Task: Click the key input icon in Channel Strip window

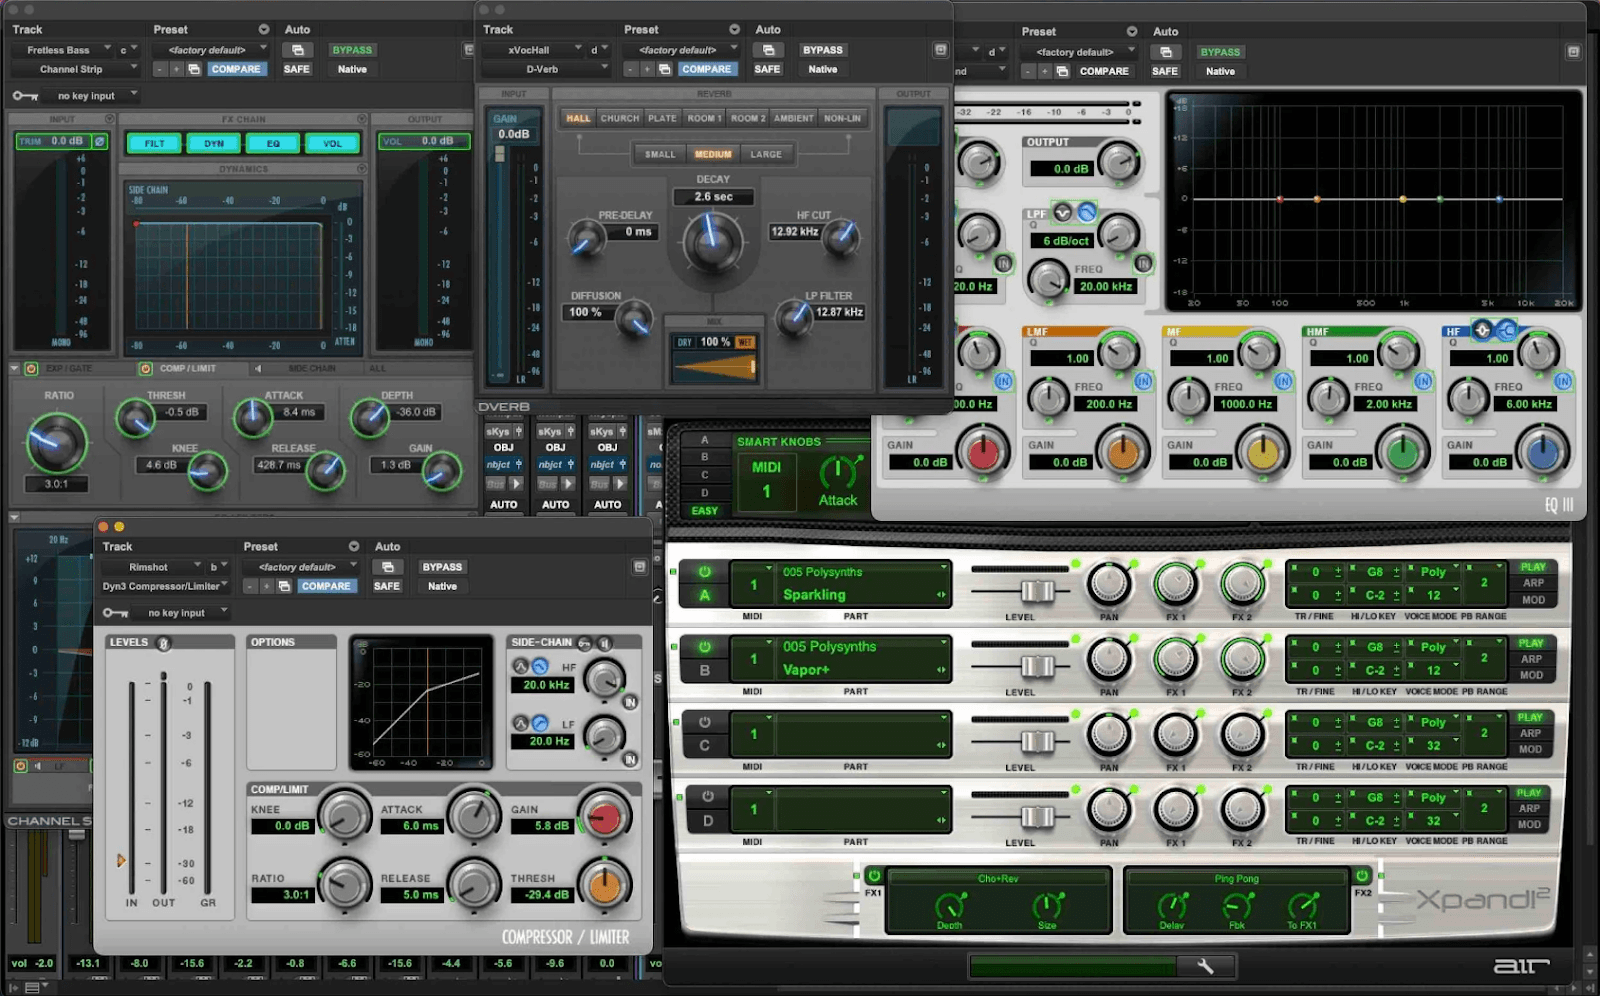Action: pos(25,96)
